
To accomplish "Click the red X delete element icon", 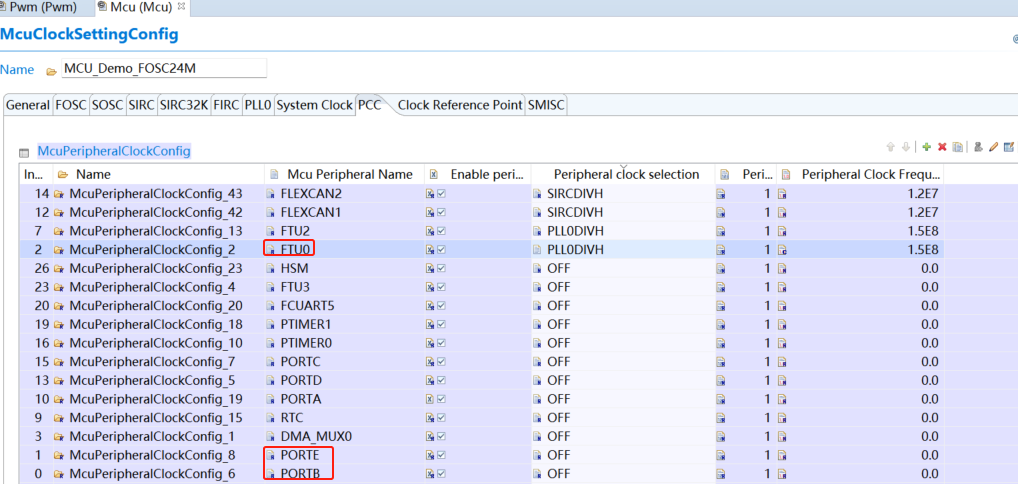I will [942, 148].
